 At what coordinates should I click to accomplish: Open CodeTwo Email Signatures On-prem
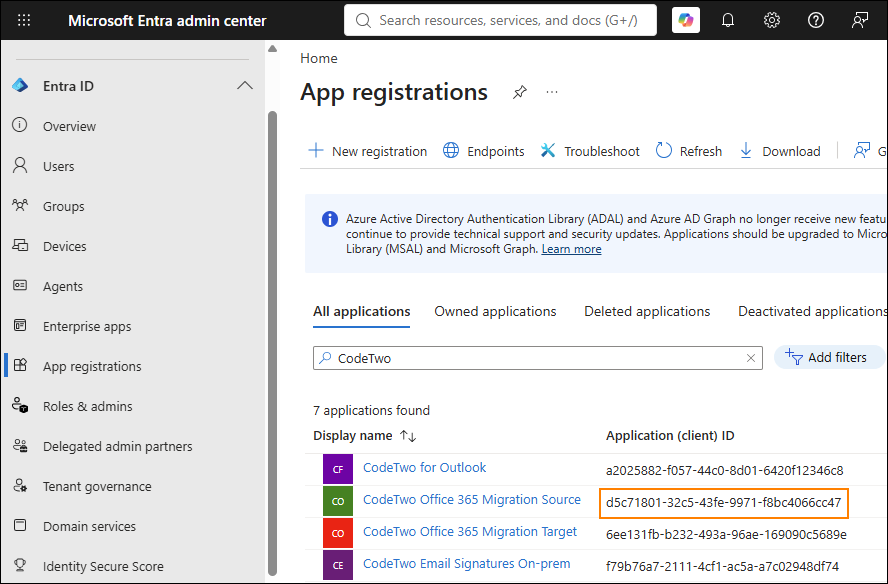coord(466,564)
